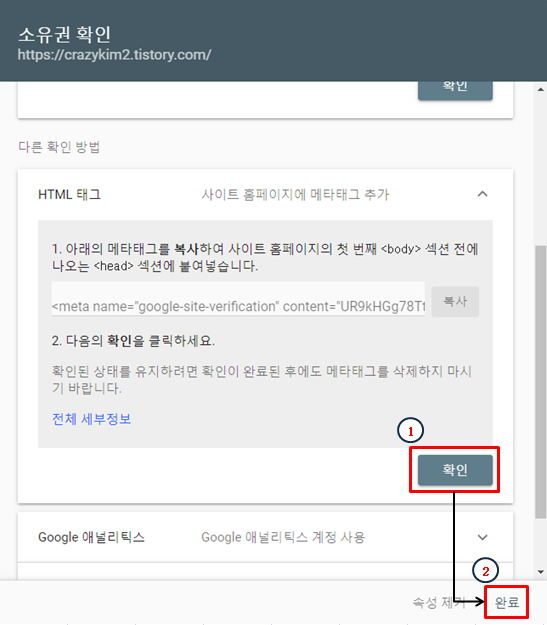Screen dimensions: 547x625
Task: Click the 복사 button to copy meta tag
Action: [455, 301]
